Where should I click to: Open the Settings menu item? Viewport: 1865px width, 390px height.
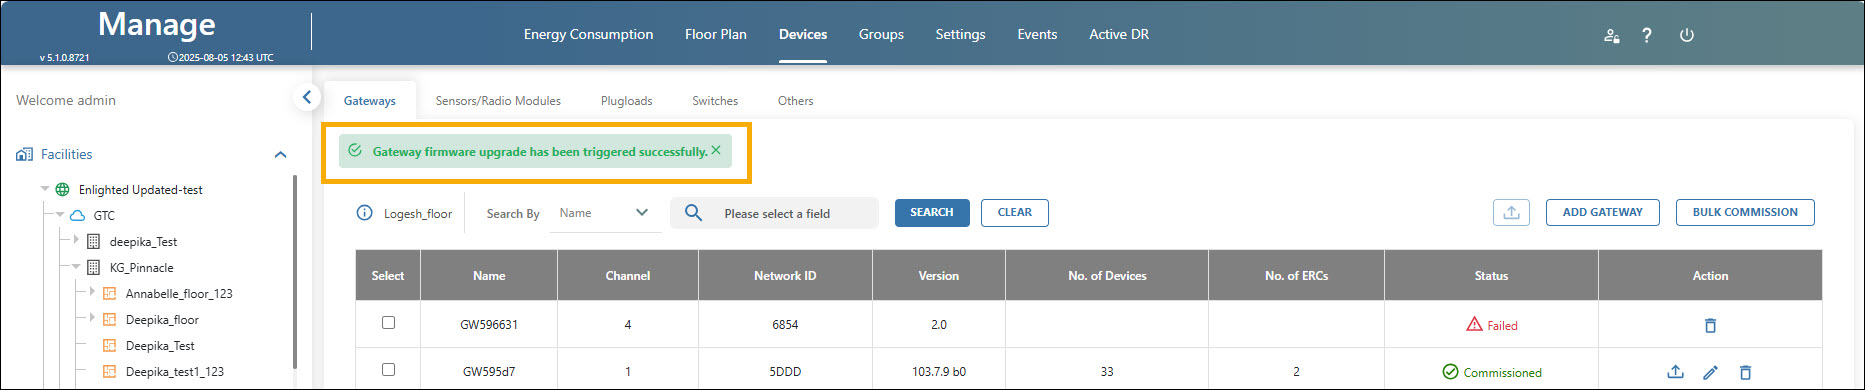pyautogui.click(x=960, y=34)
